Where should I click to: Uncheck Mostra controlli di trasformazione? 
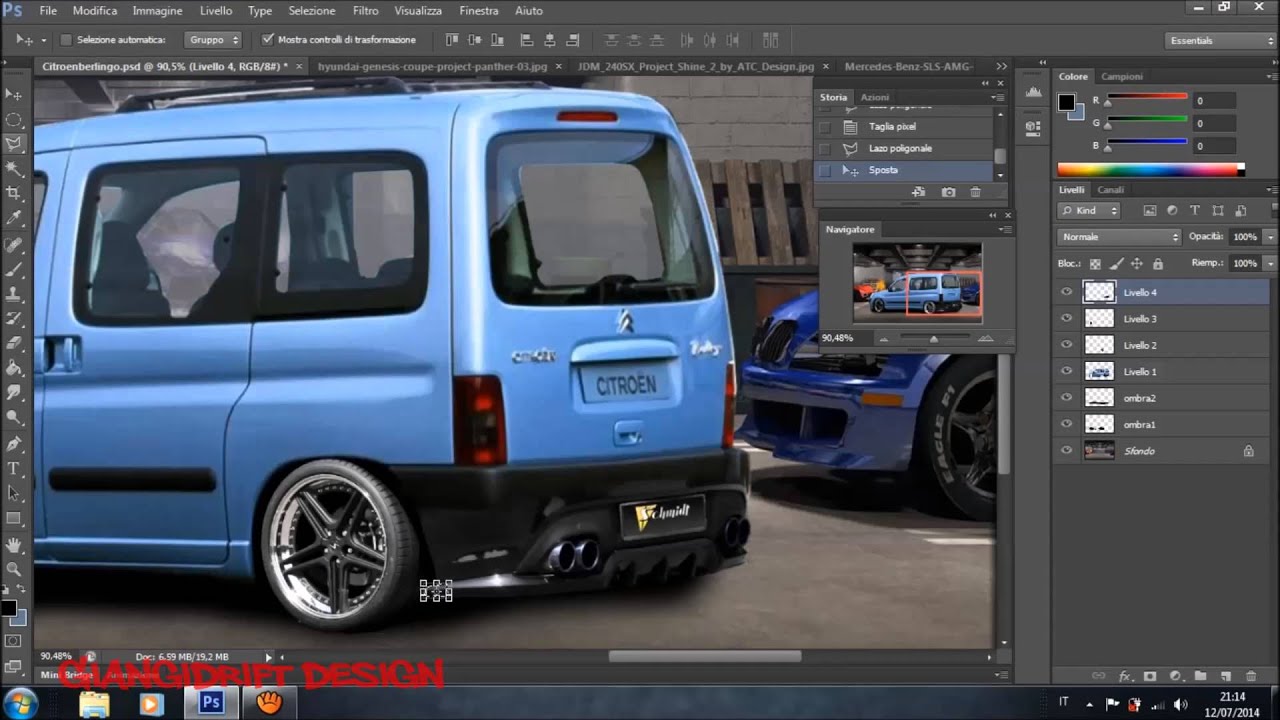click(x=267, y=40)
